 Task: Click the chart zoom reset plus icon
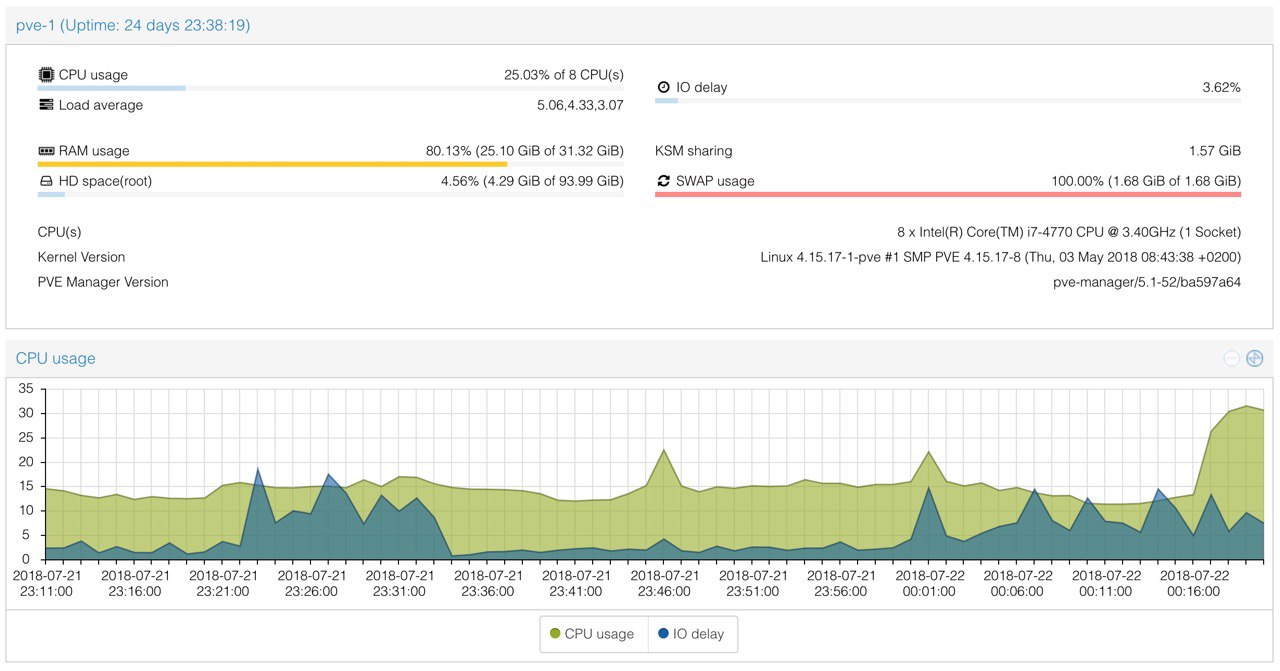(1255, 358)
